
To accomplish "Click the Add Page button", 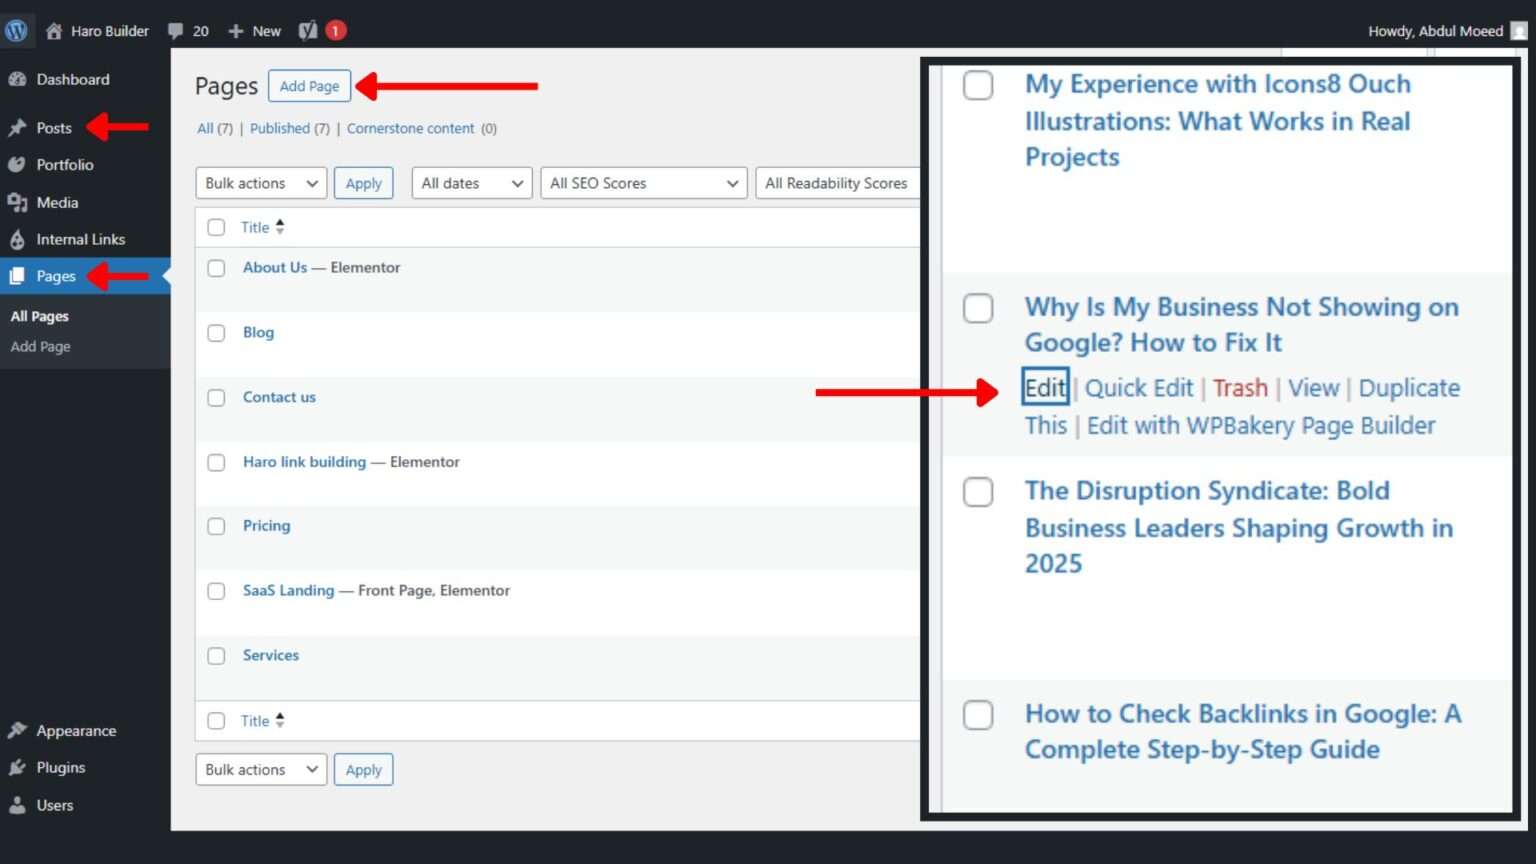I will point(309,86).
